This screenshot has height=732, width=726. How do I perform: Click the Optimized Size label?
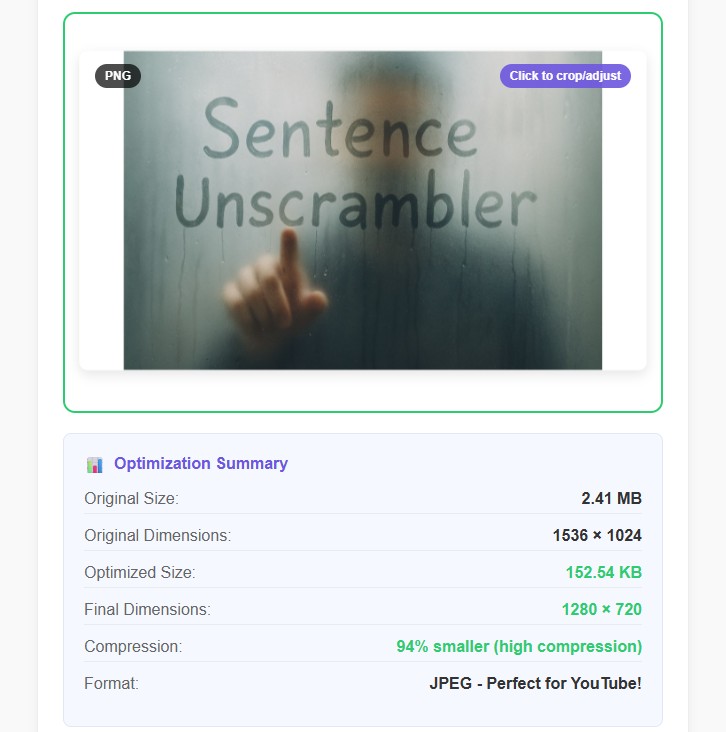tap(140, 572)
